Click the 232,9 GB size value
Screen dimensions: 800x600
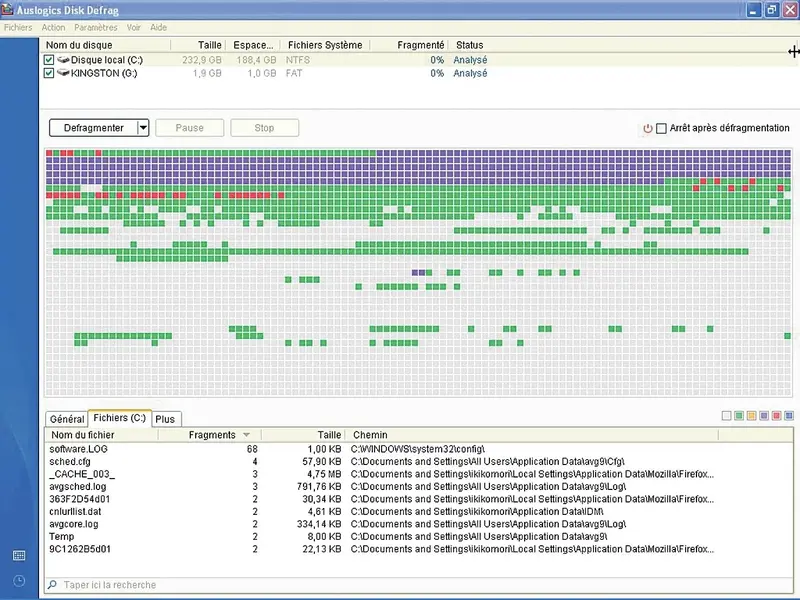click(202, 60)
